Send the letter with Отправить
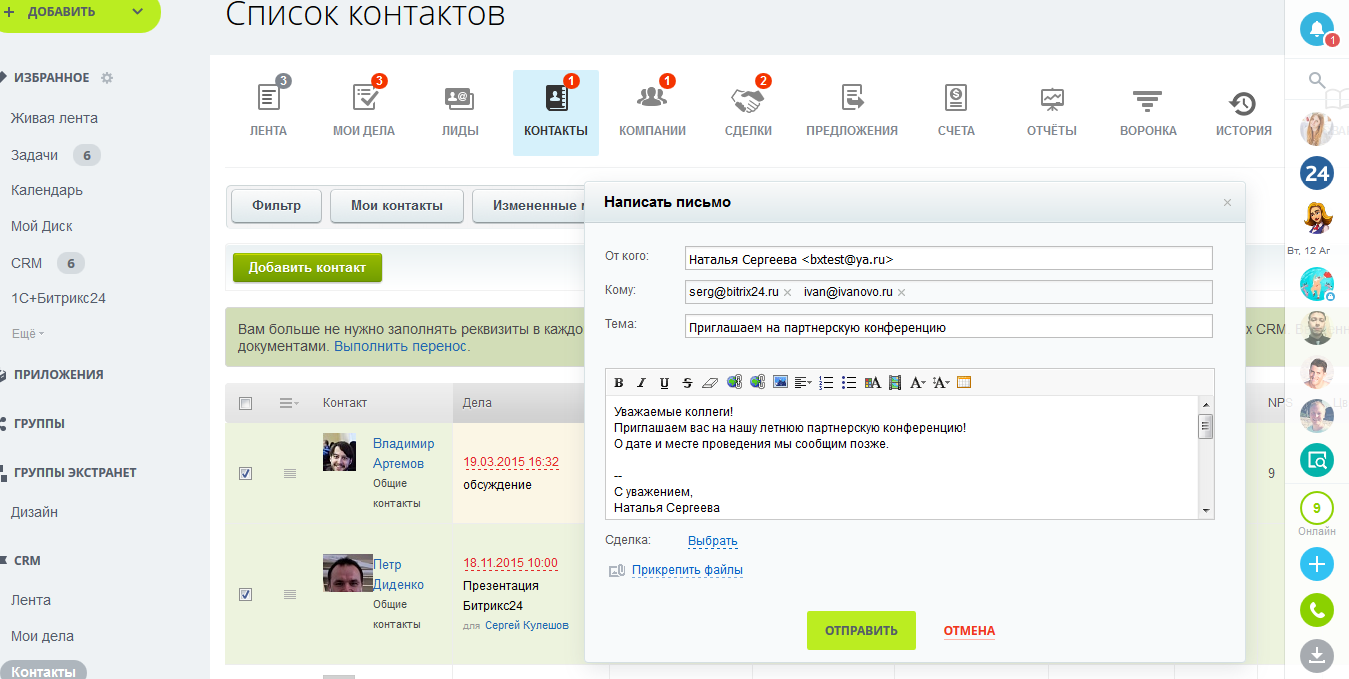Image resolution: width=1349 pixels, height=679 pixels. (x=861, y=631)
